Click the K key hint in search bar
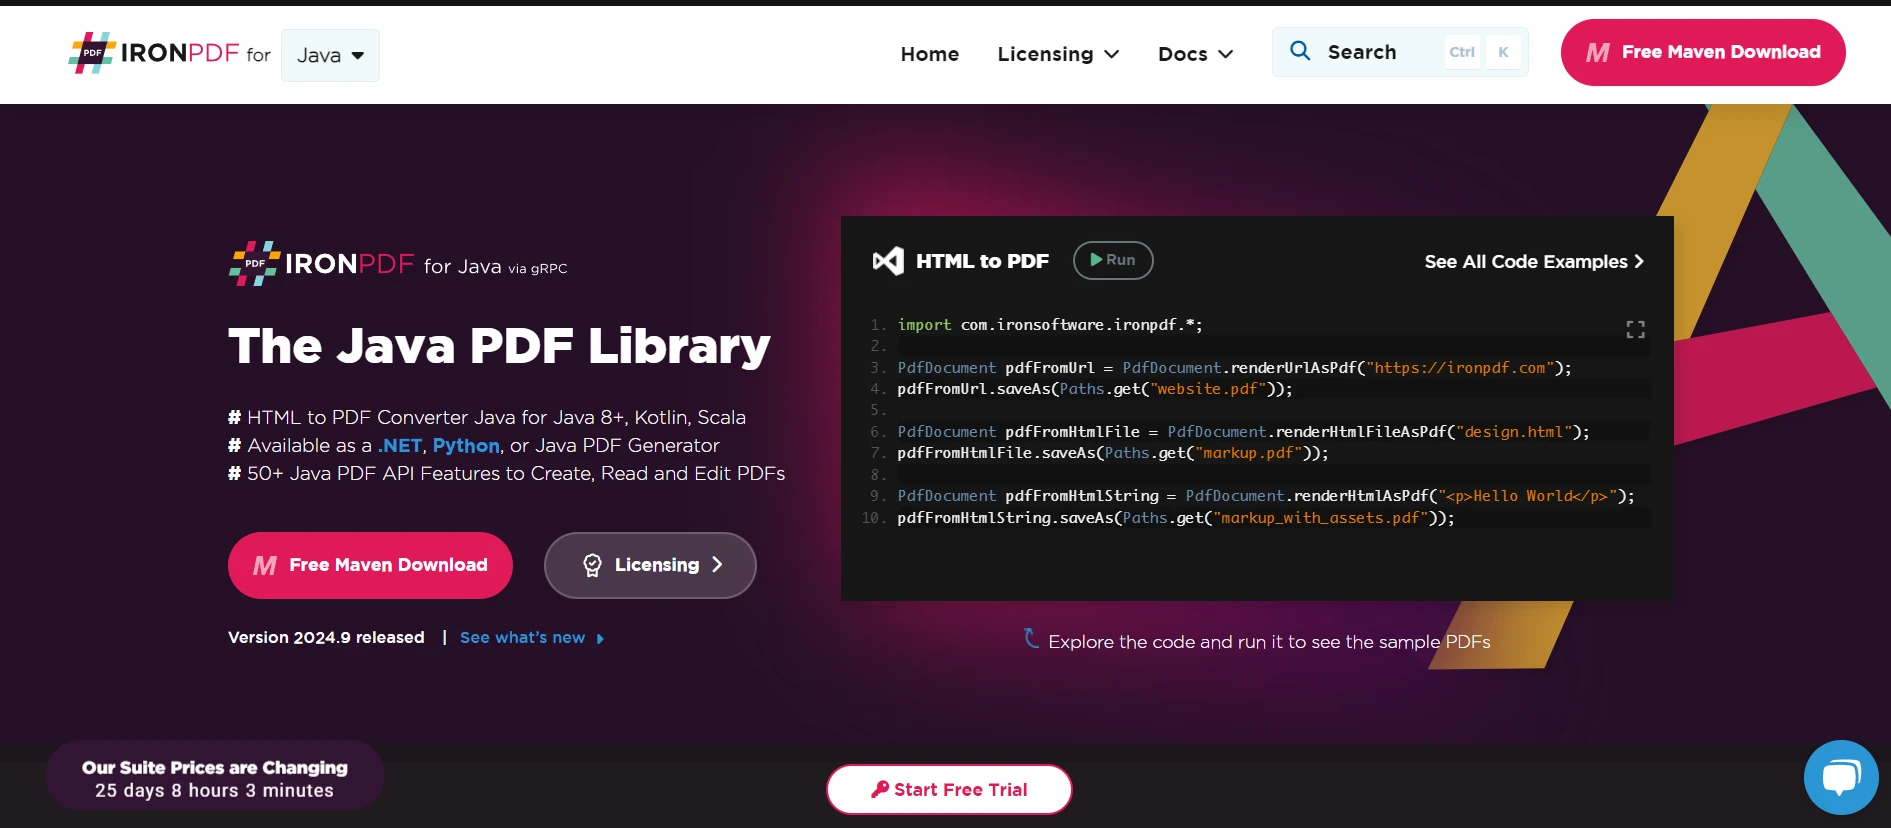The height and width of the screenshot is (828, 1891). point(1503,52)
